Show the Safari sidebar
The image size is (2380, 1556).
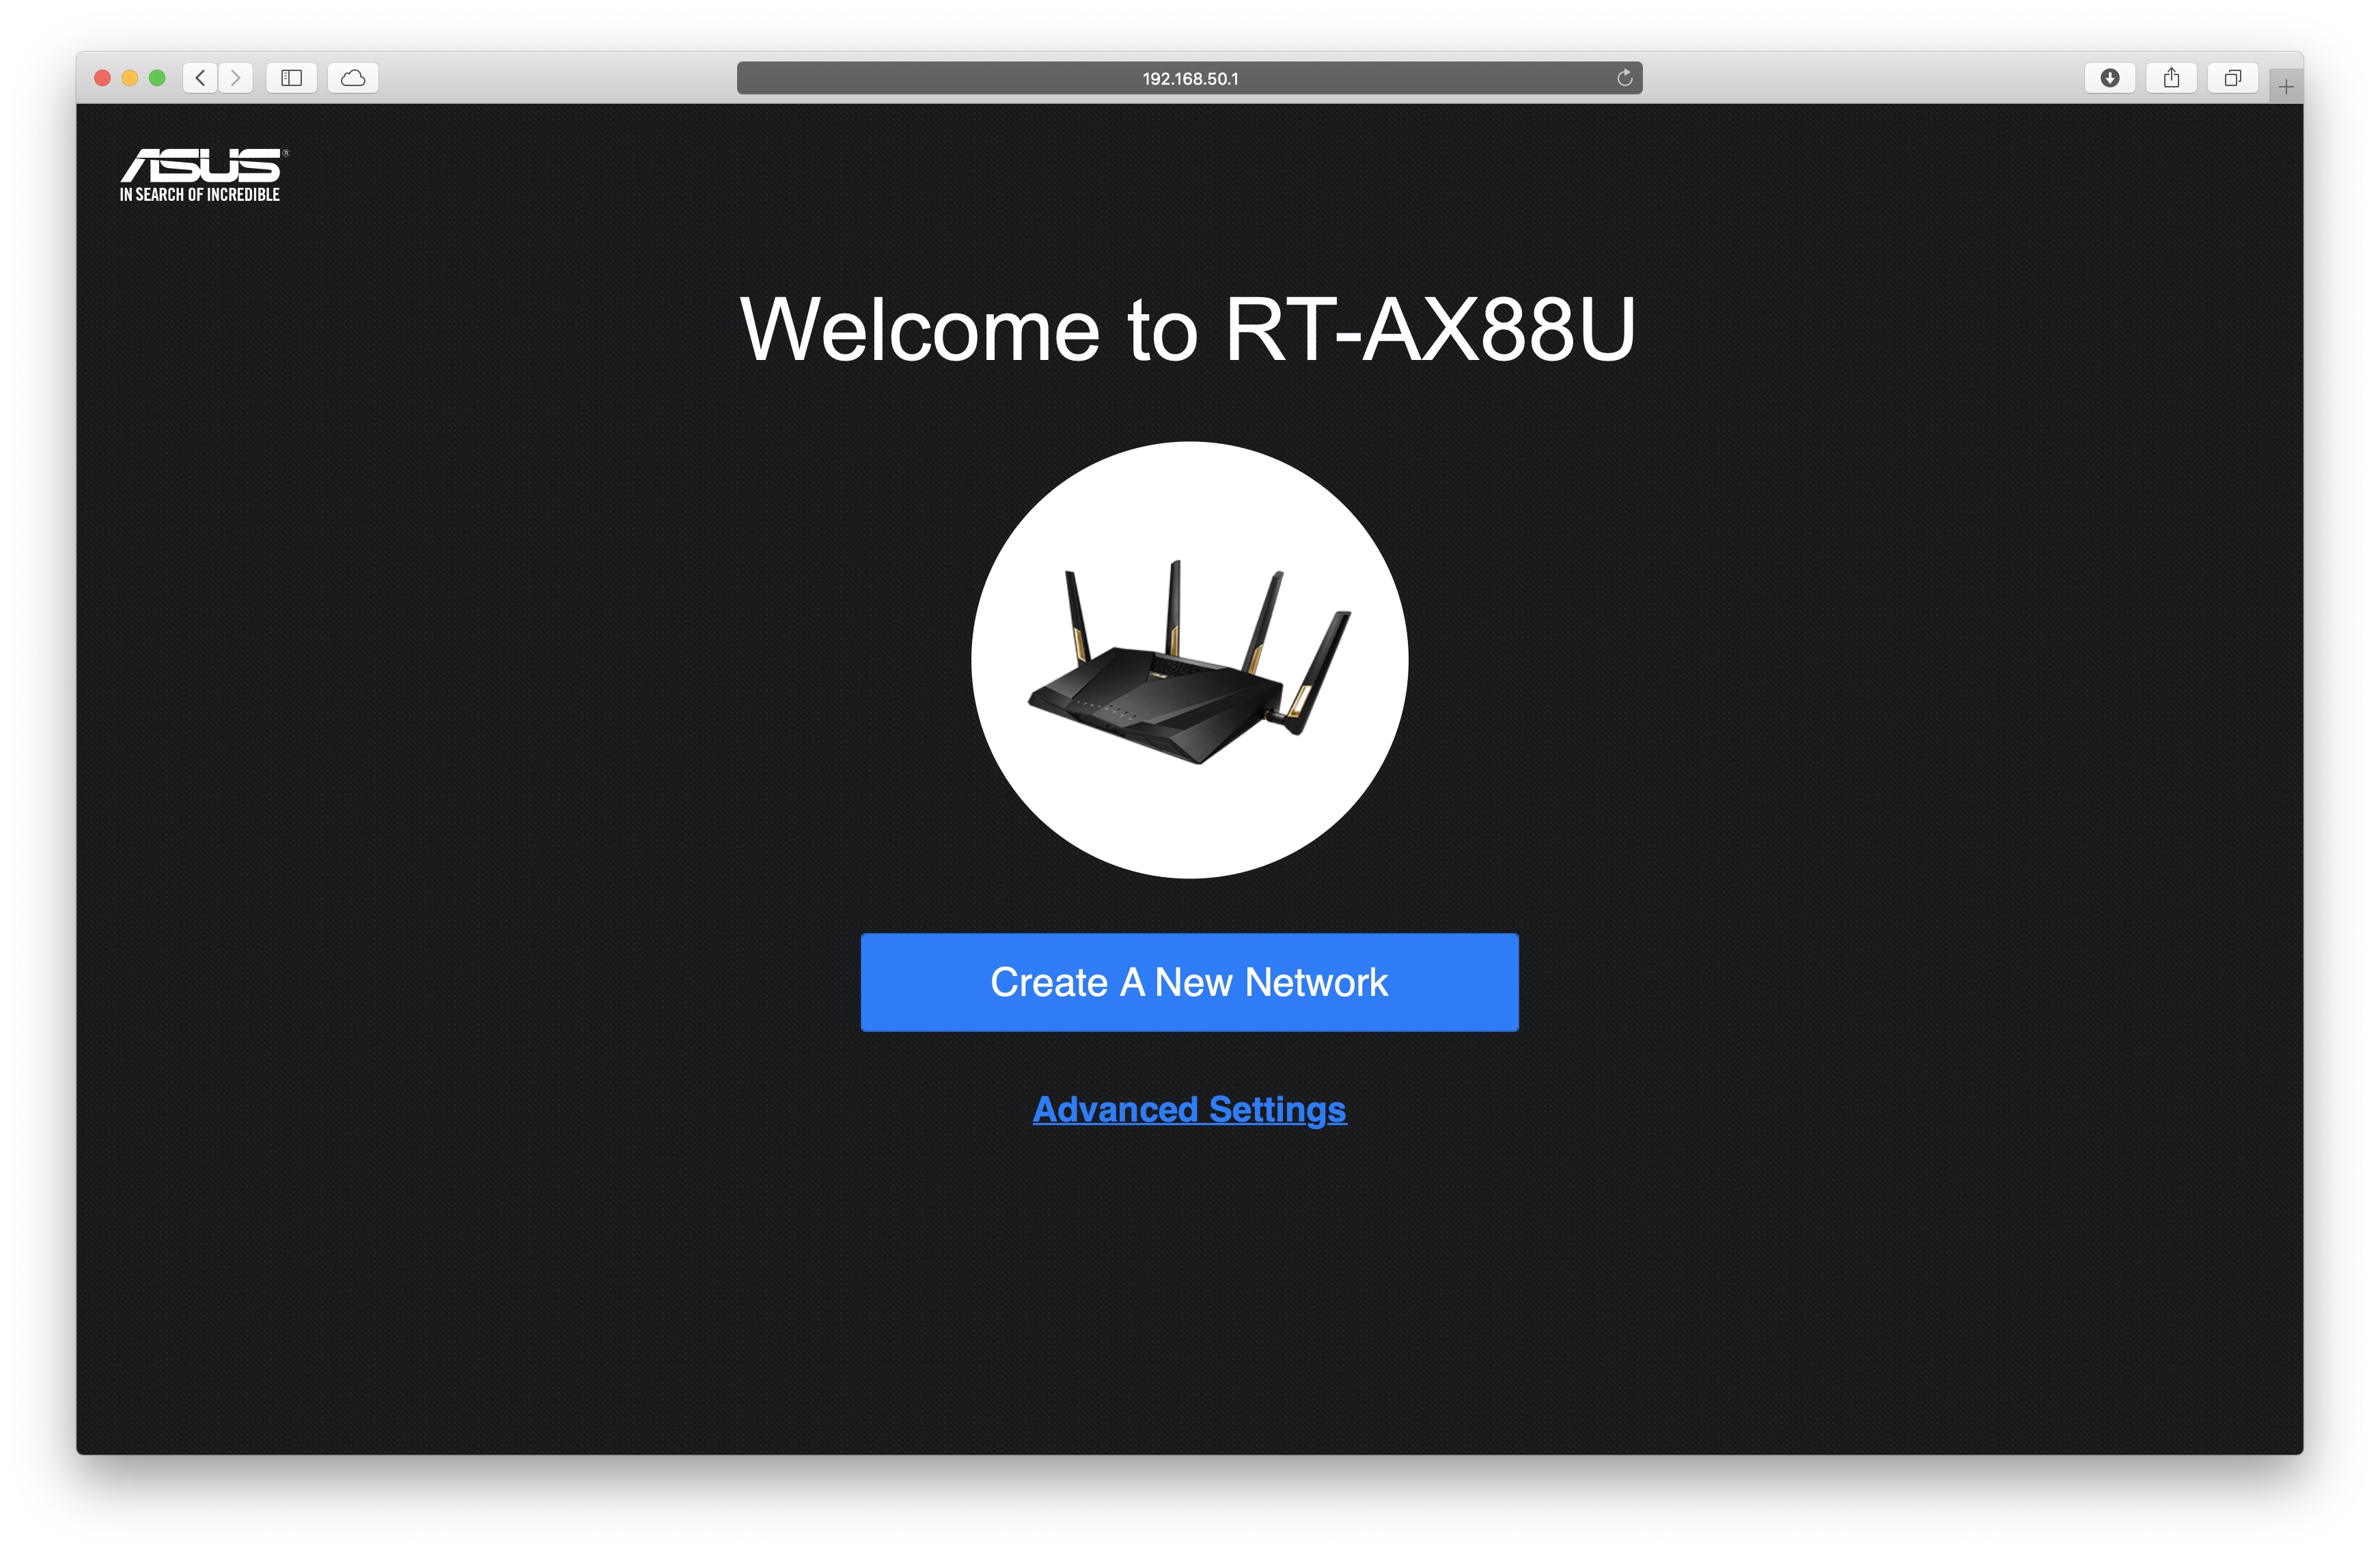coord(292,78)
